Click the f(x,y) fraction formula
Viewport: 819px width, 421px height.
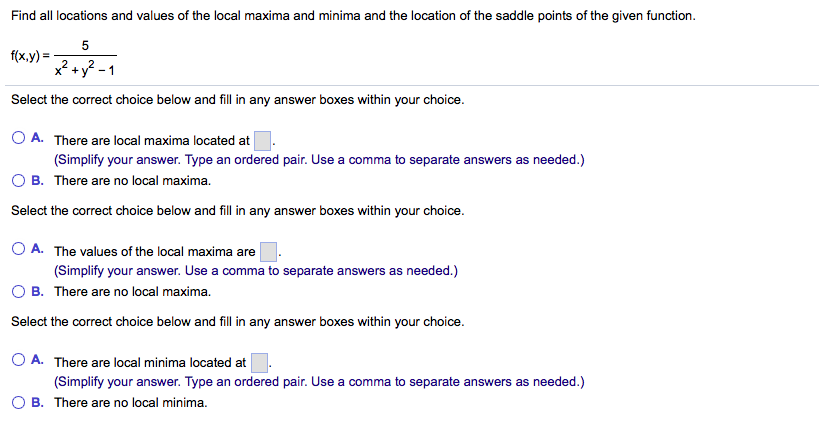point(64,57)
